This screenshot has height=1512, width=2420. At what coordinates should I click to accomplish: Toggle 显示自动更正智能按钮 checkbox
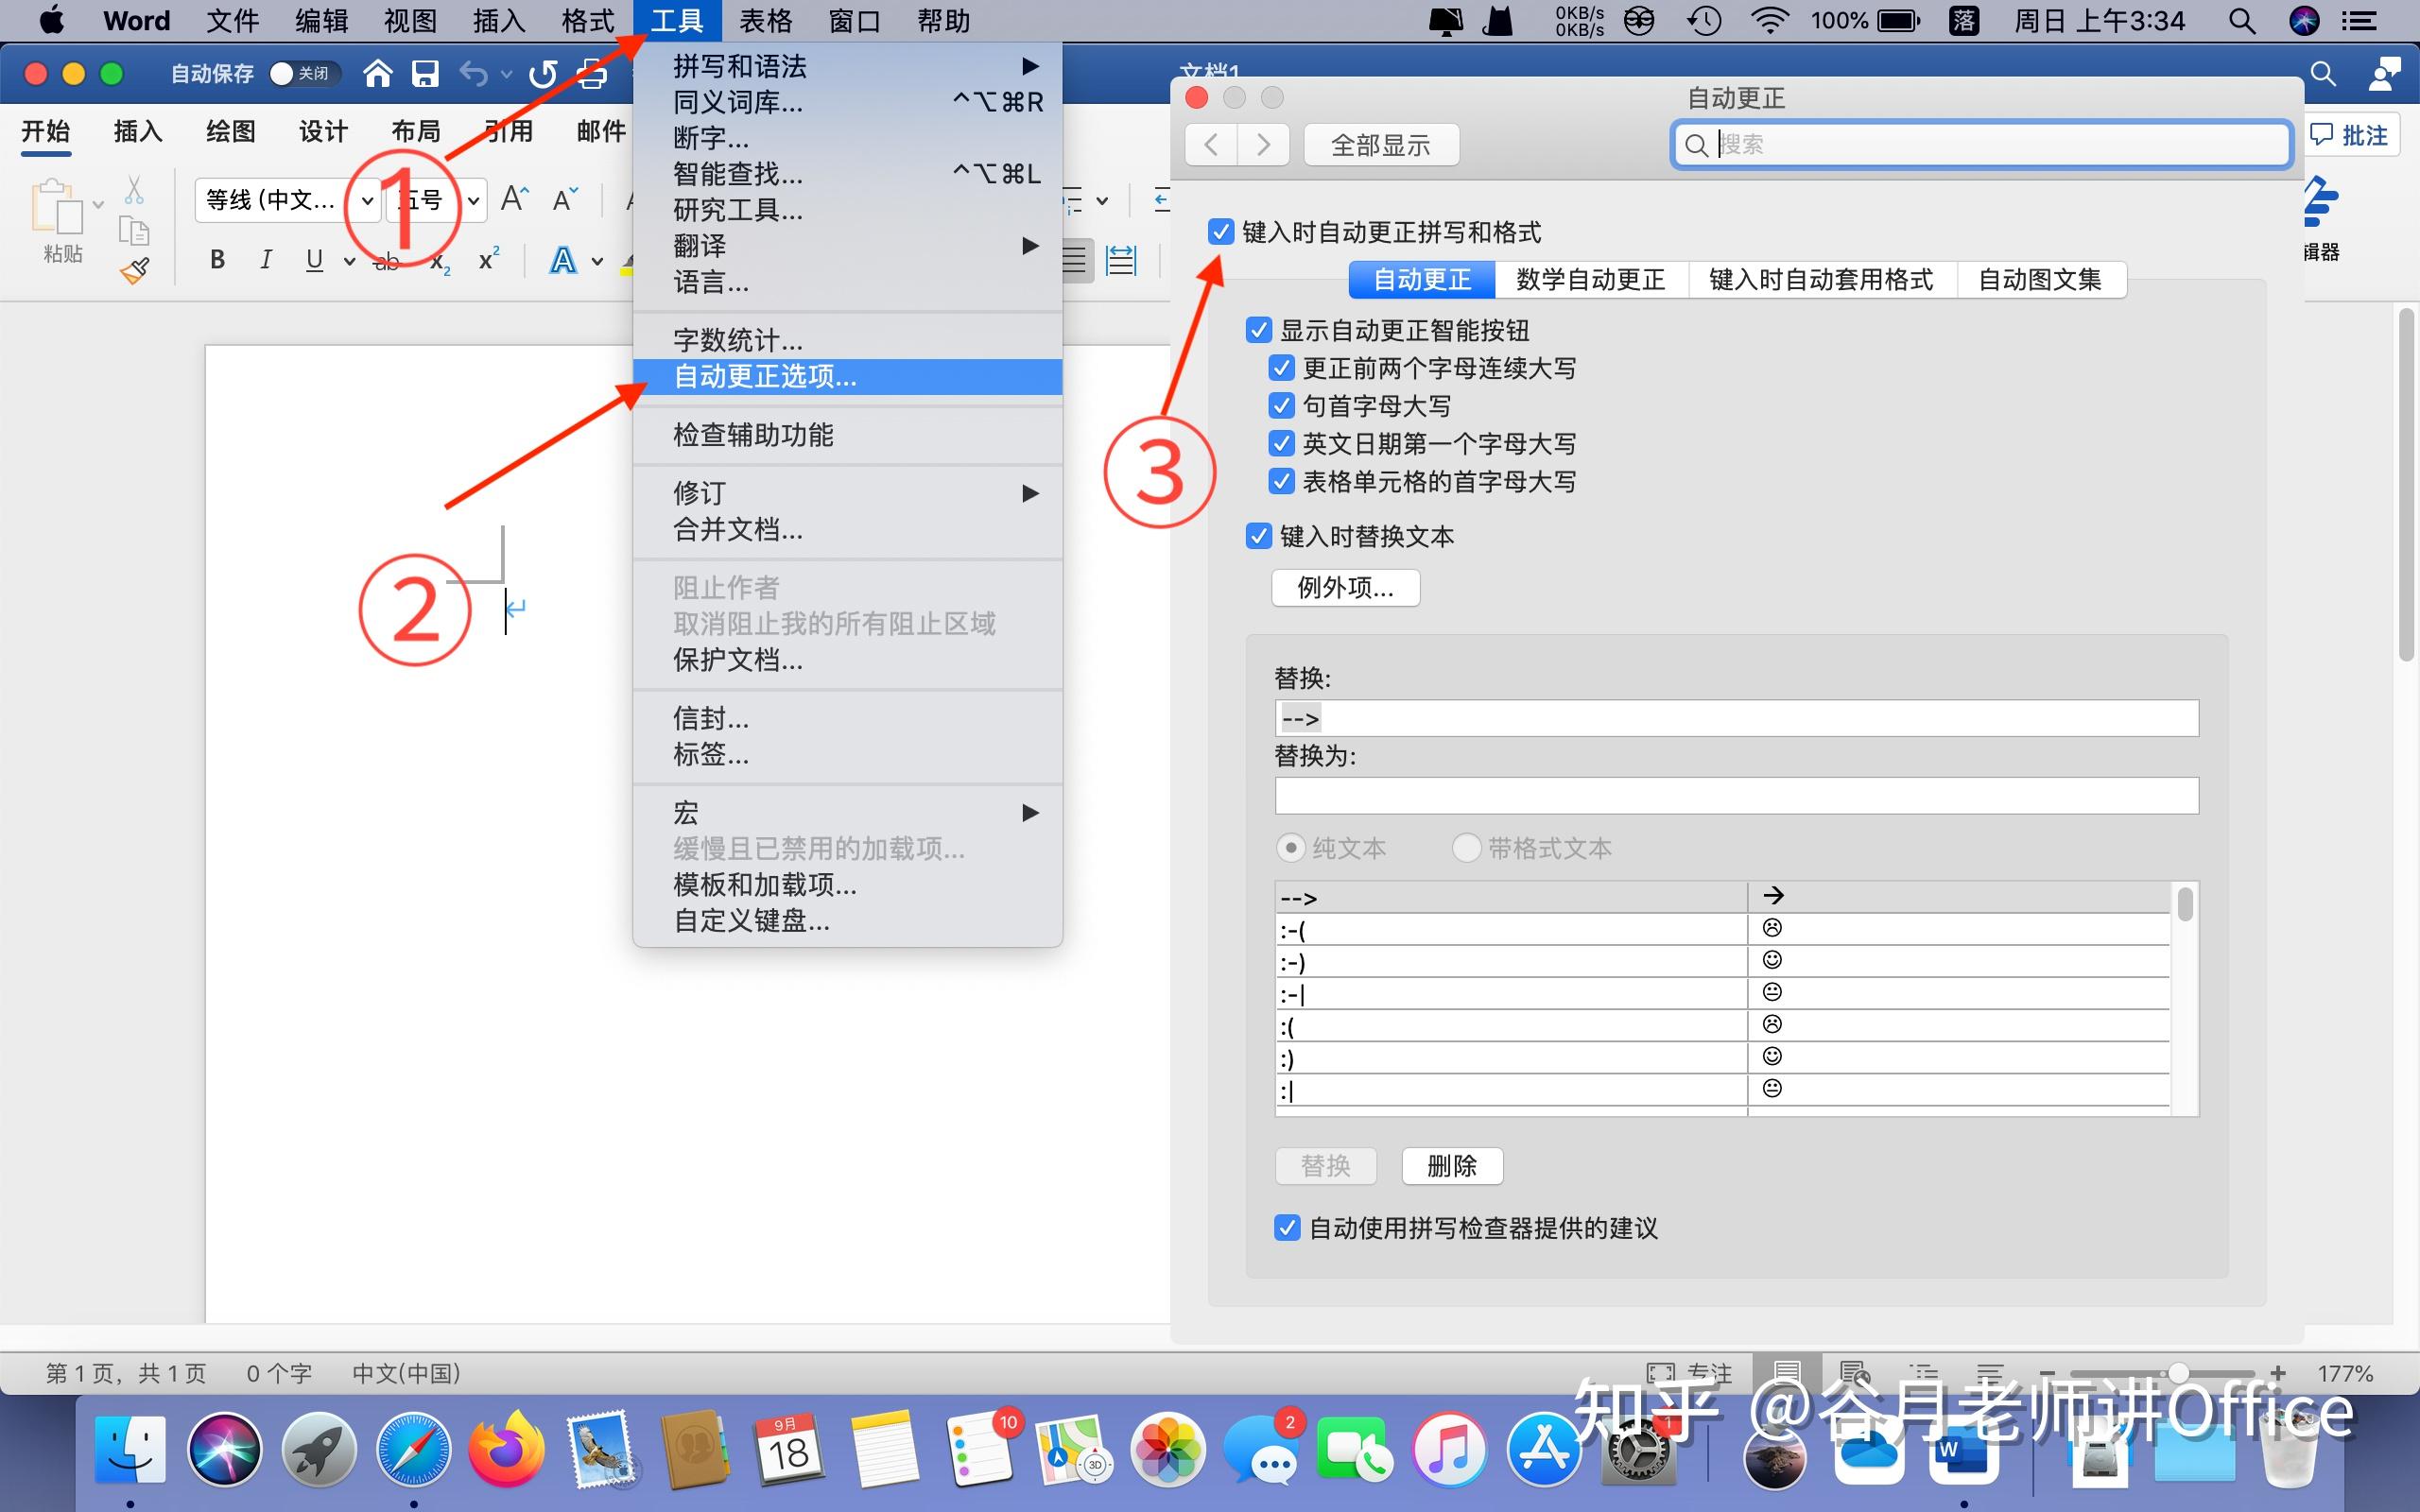(1259, 330)
